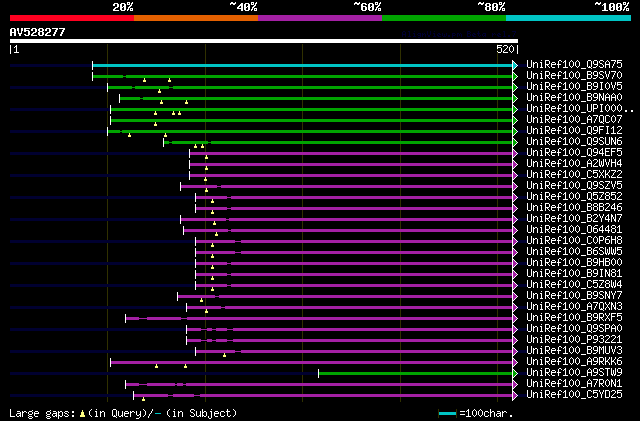Open hit UniRef100_B9SNY7

(x=574, y=296)
